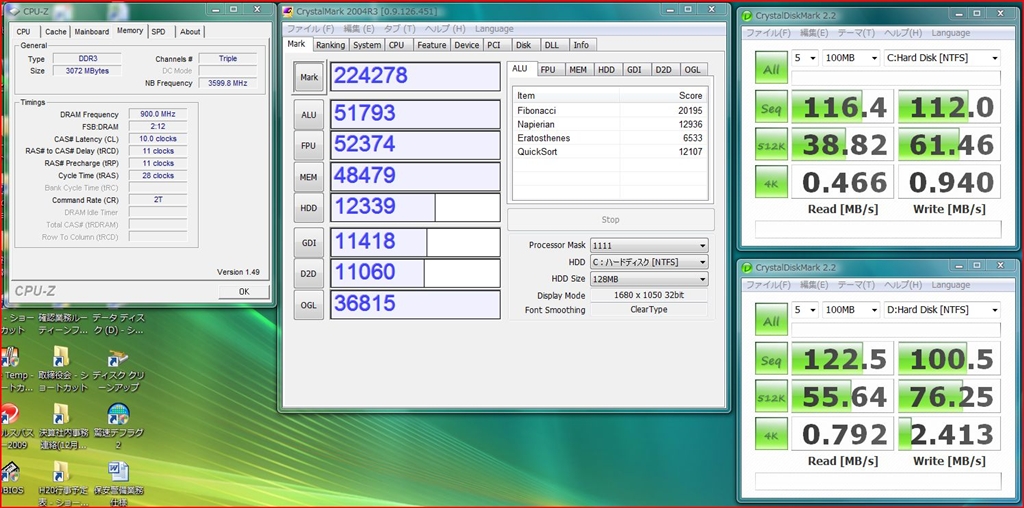Open the BIOS shortcut on the desktop
This screenshot has height=508, width=1024.
point(12,472)
